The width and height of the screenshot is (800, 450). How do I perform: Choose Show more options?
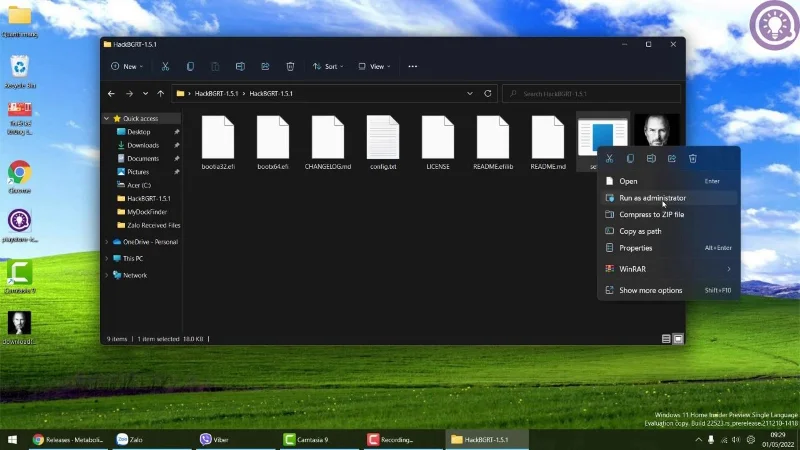[669, 290]
